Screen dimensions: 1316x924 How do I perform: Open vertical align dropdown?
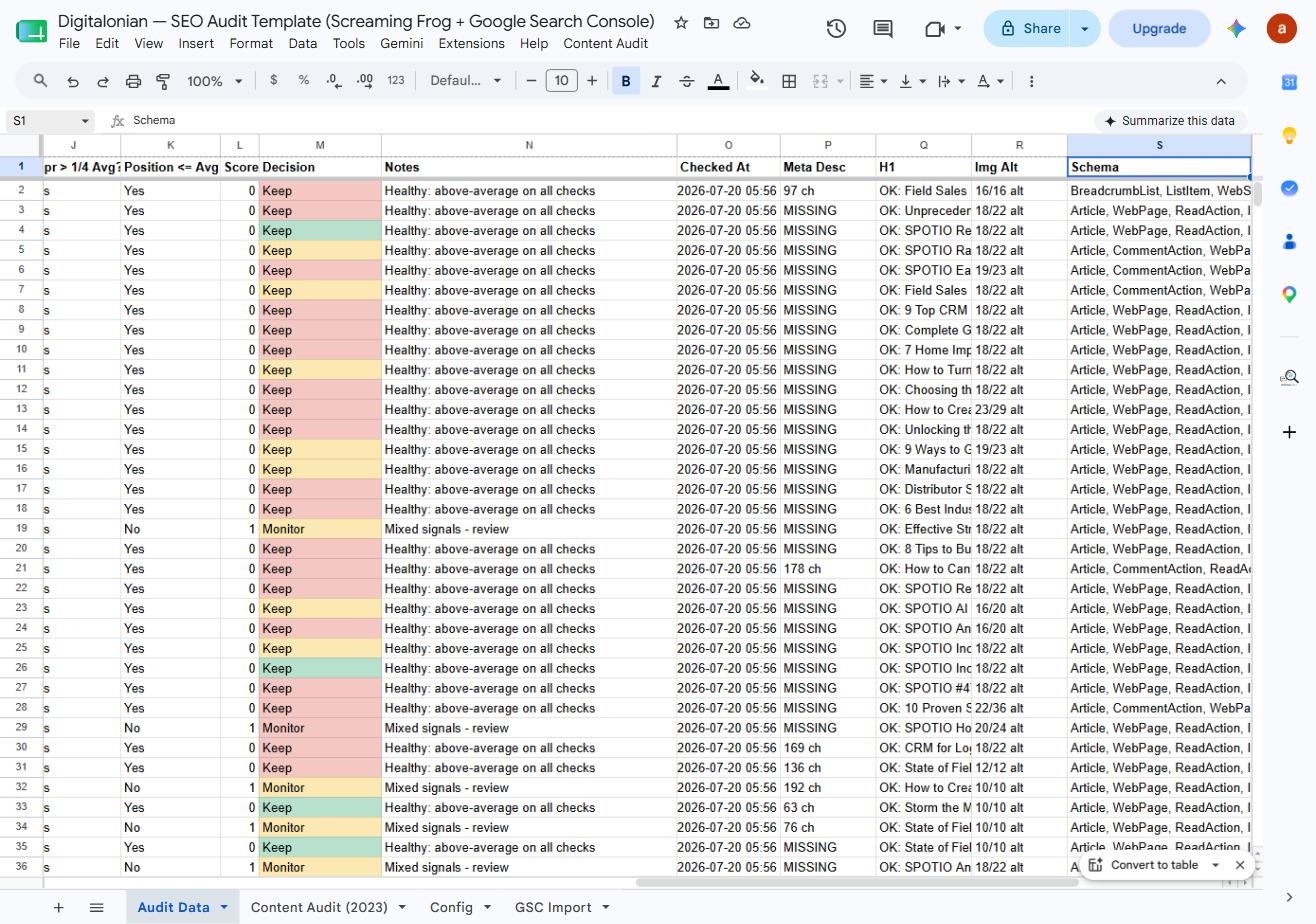pyautogui.click(x=912, y=81)
